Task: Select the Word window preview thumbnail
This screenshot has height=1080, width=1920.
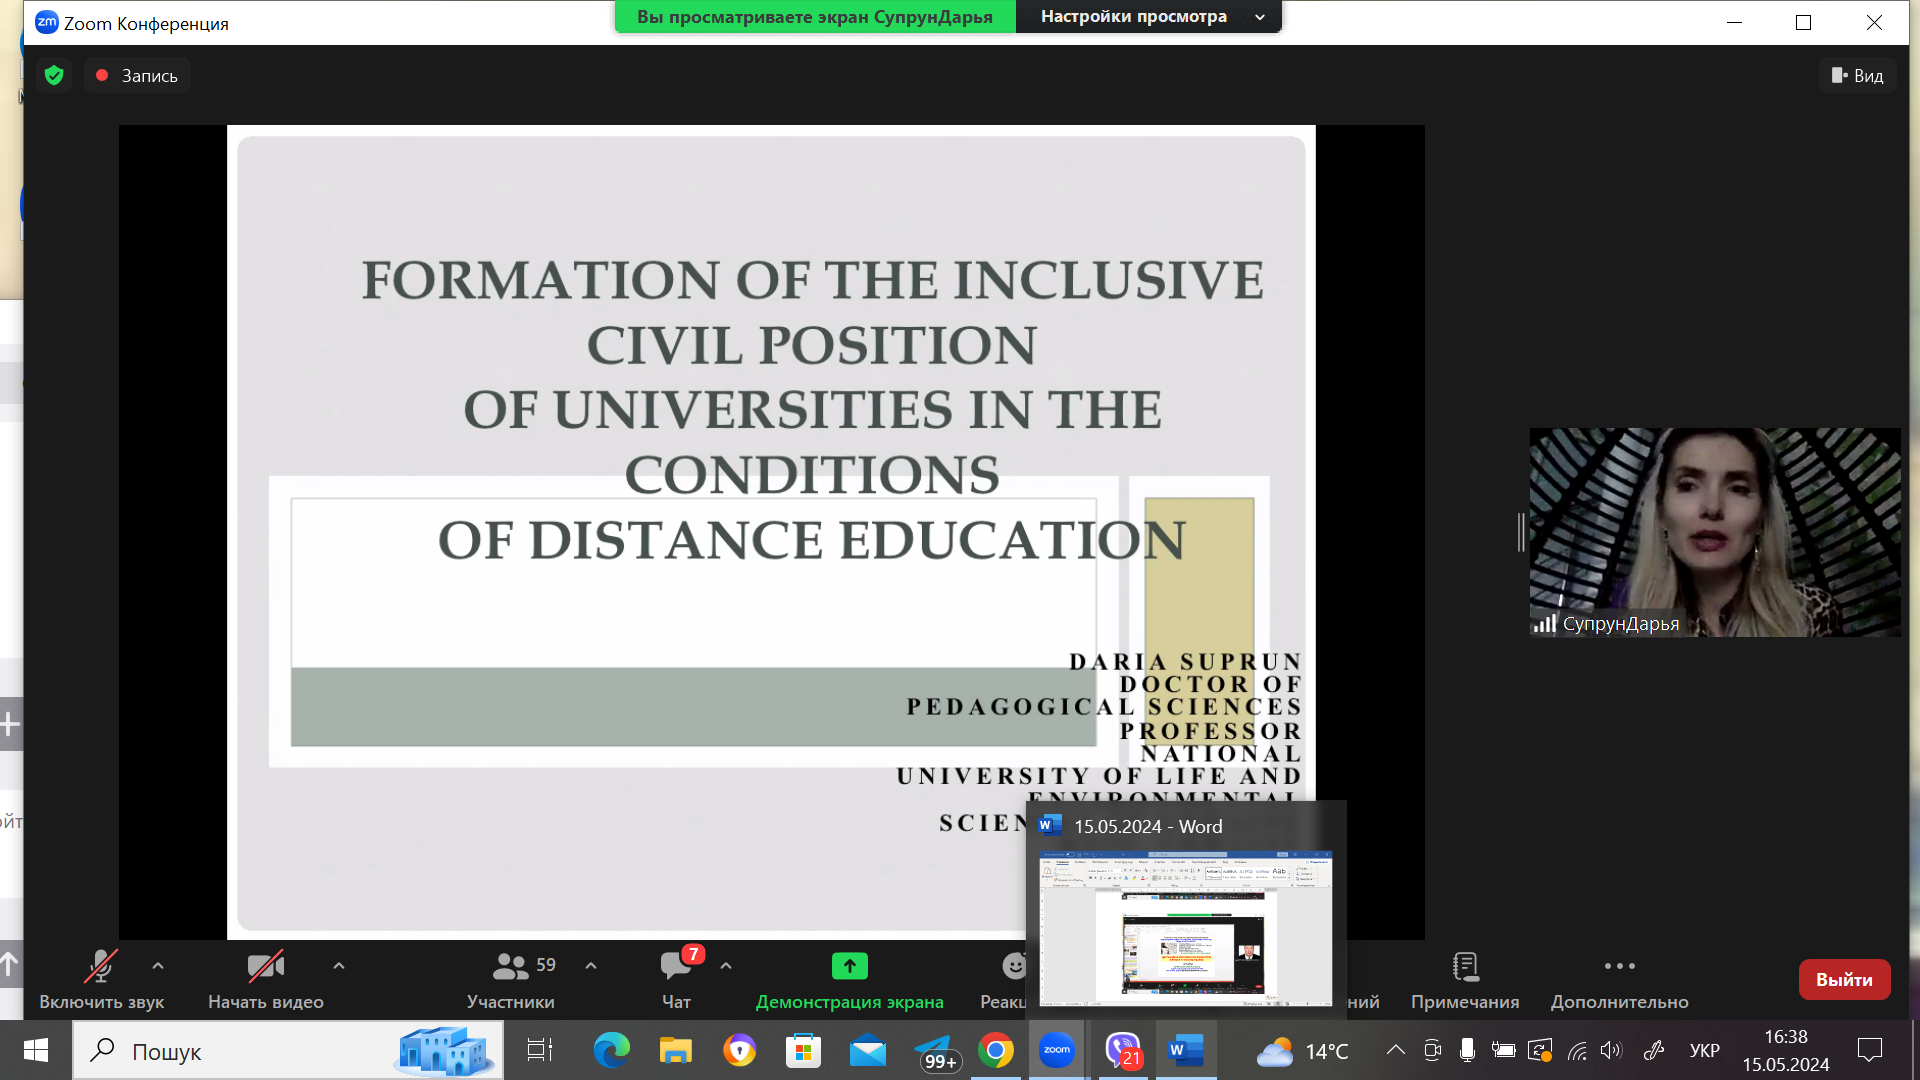Action: 1185,928
